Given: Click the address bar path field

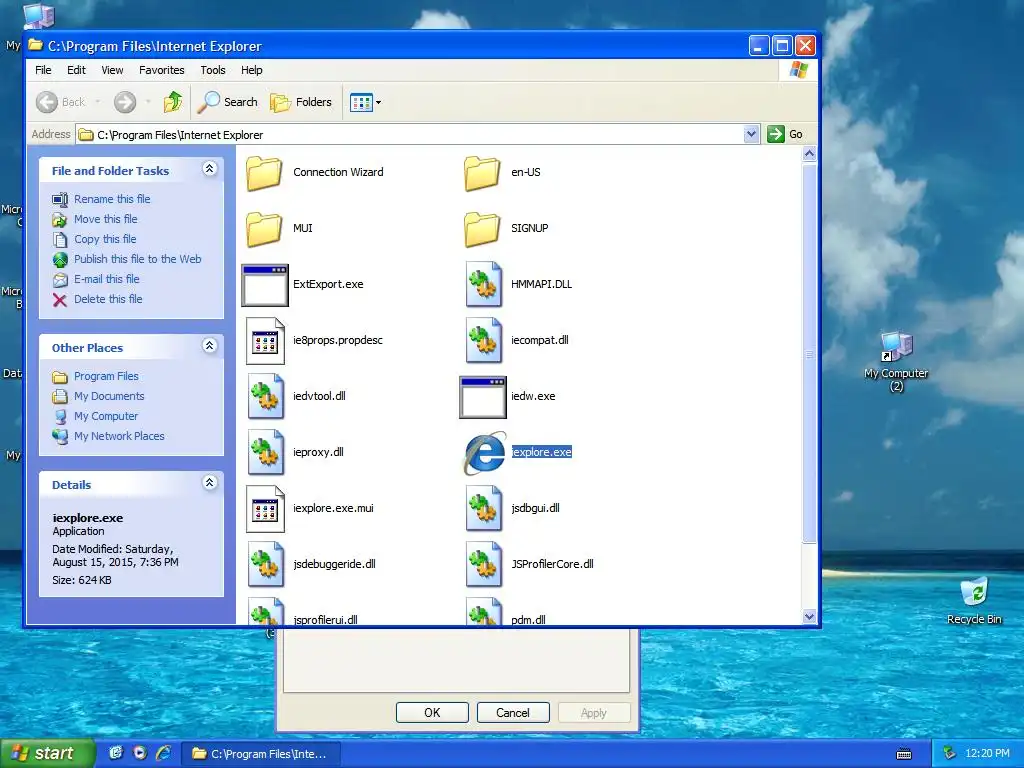Looking at the screenshot, I should (x=409, y=135).
